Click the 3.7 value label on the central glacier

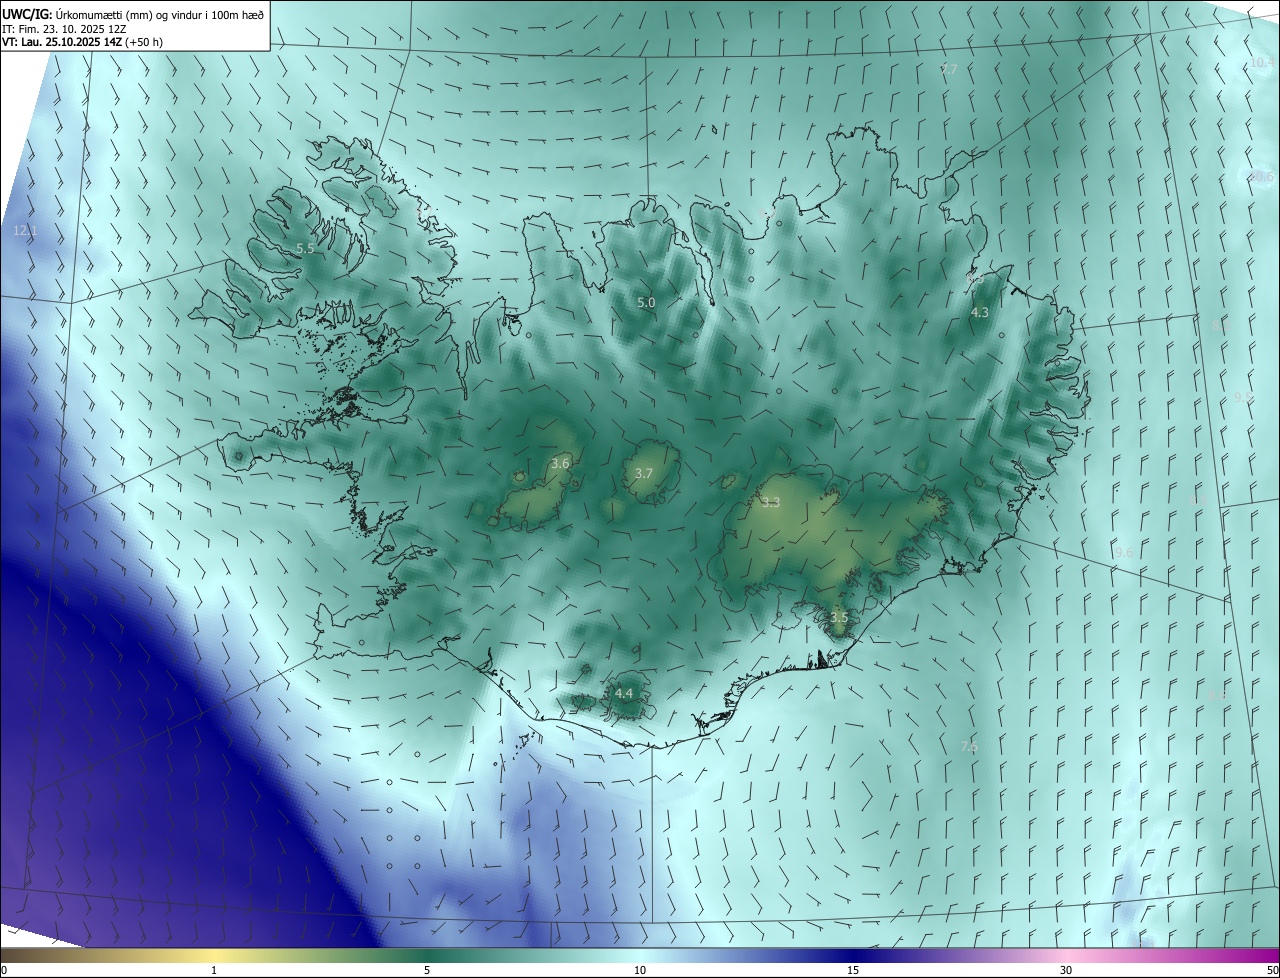(x=644, y=473)
